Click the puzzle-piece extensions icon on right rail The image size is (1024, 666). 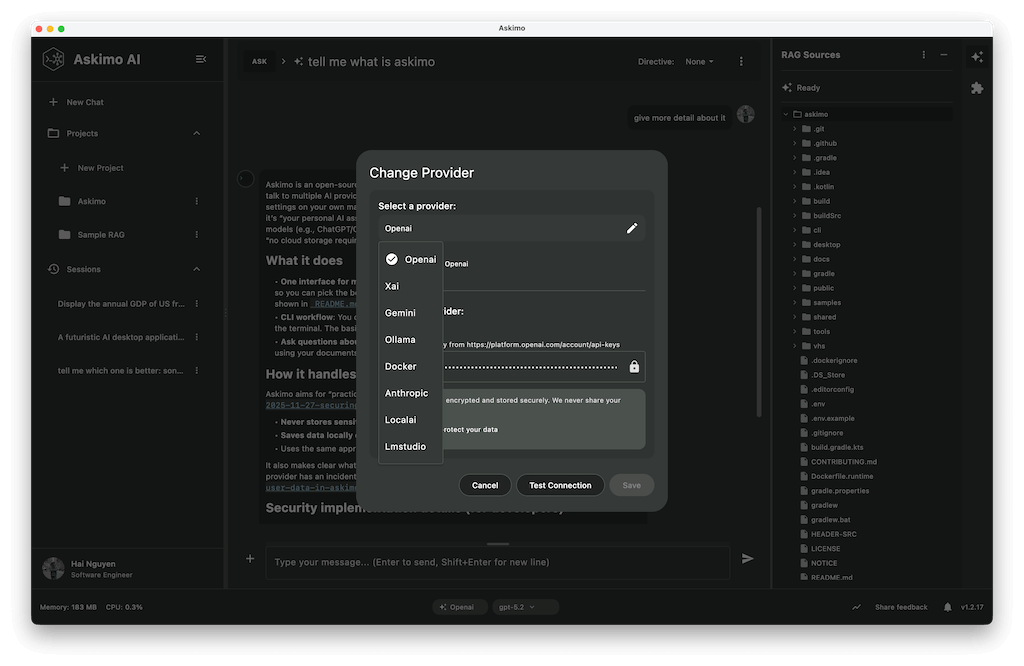pyautogui.click(x=978, y=88)
